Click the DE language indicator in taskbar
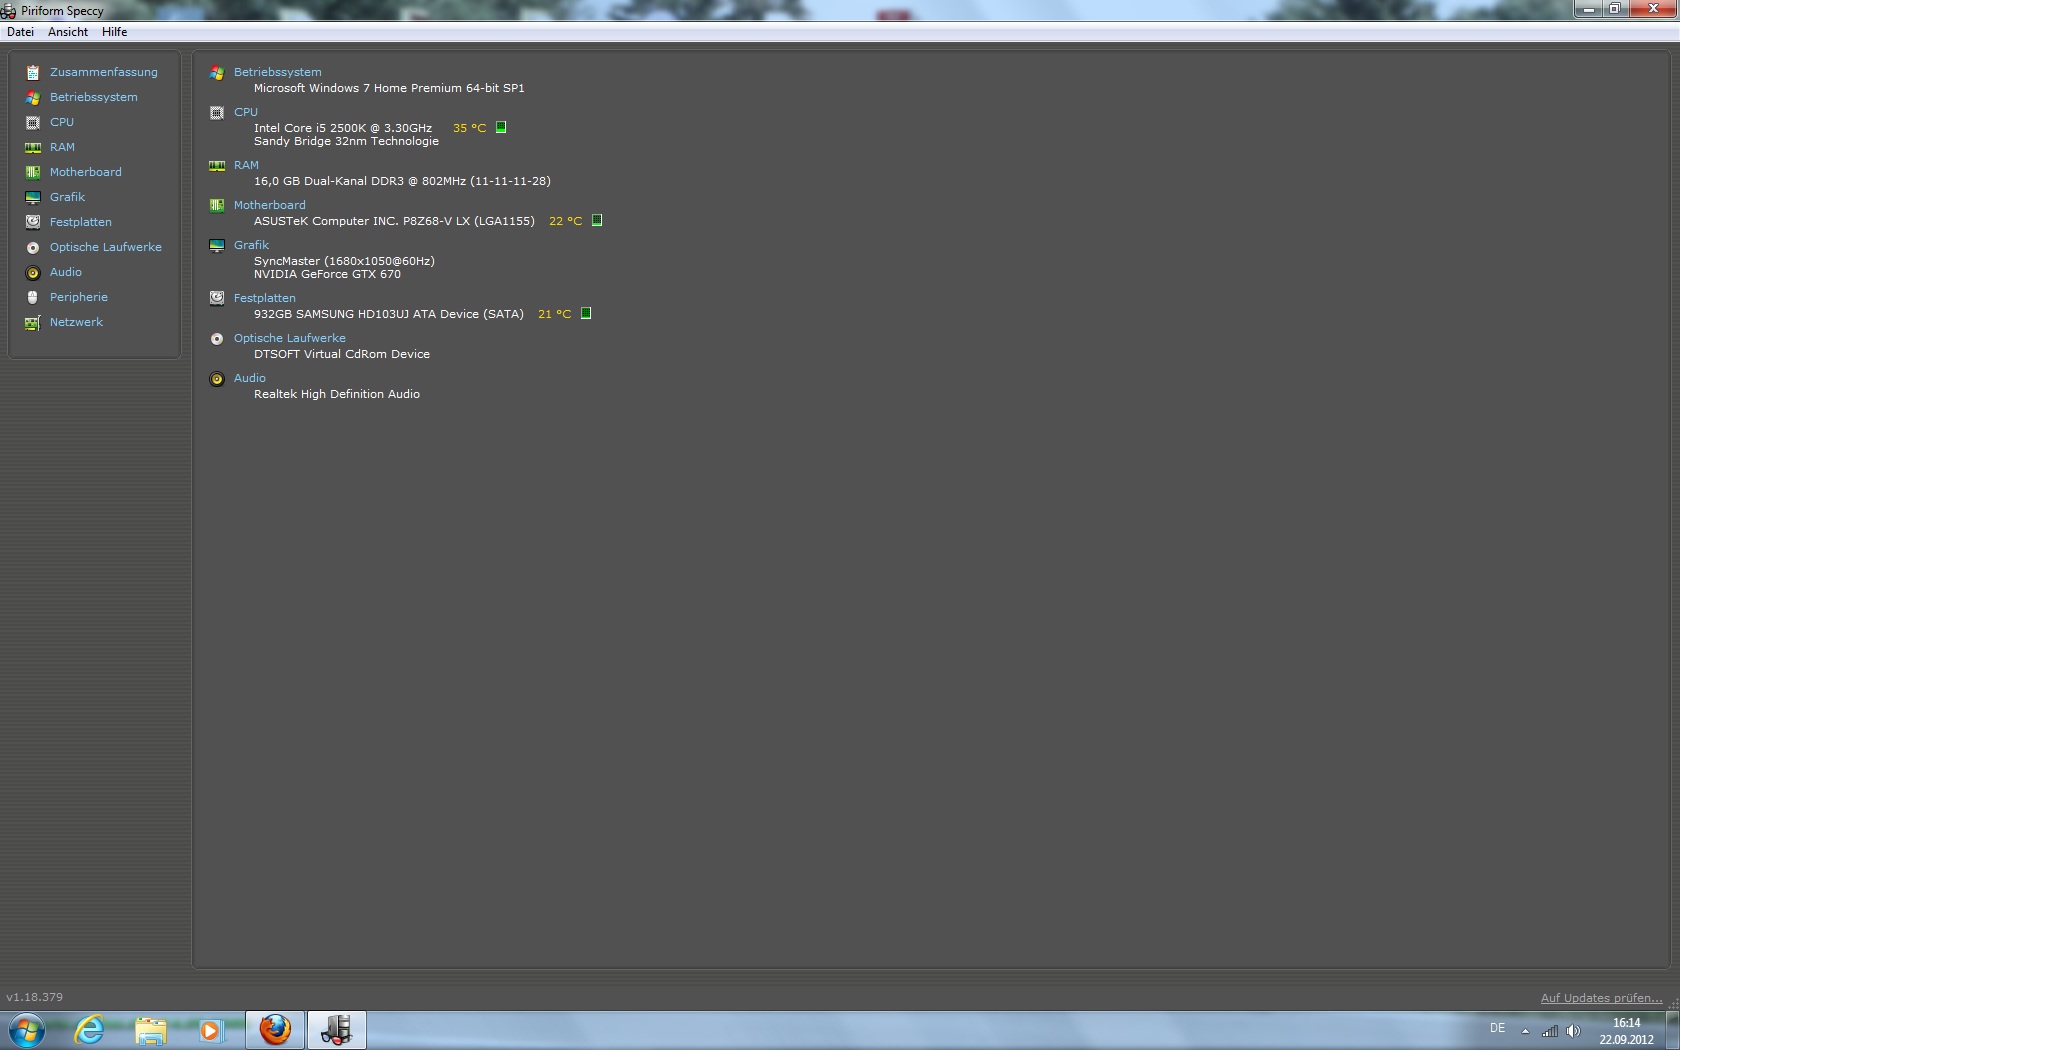 [x=1497, y=1028]
